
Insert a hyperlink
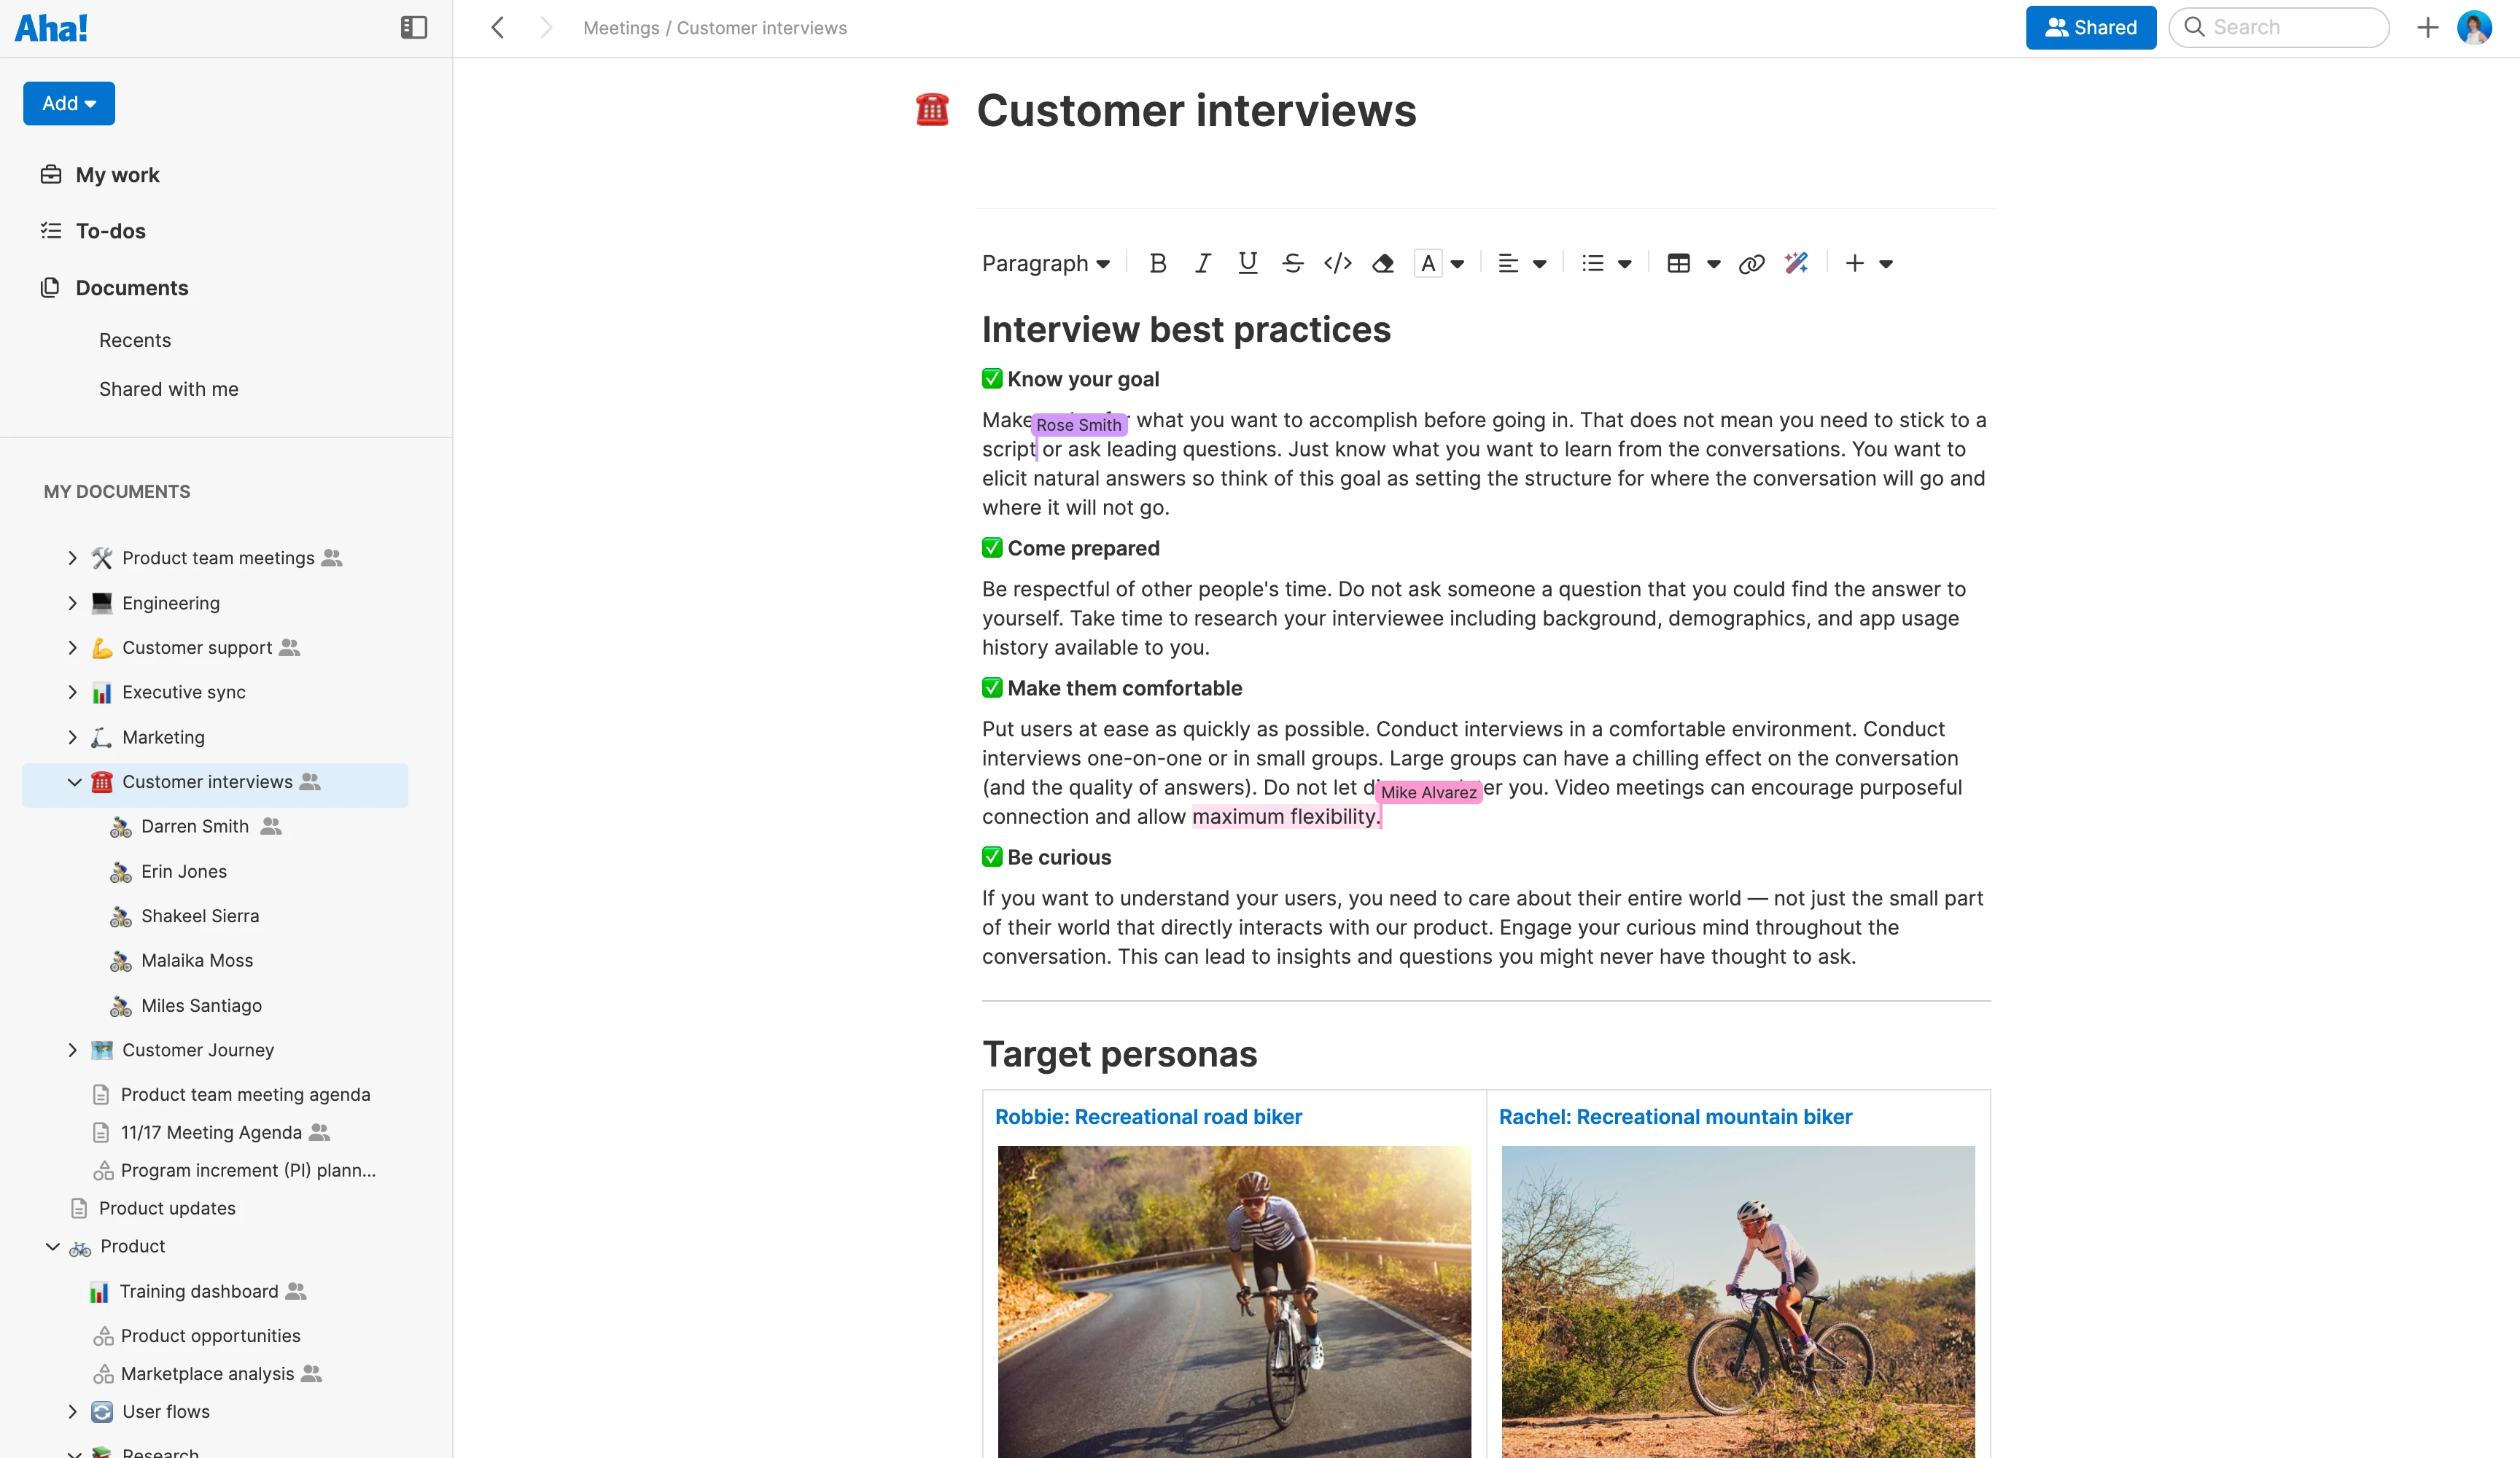1752,263
